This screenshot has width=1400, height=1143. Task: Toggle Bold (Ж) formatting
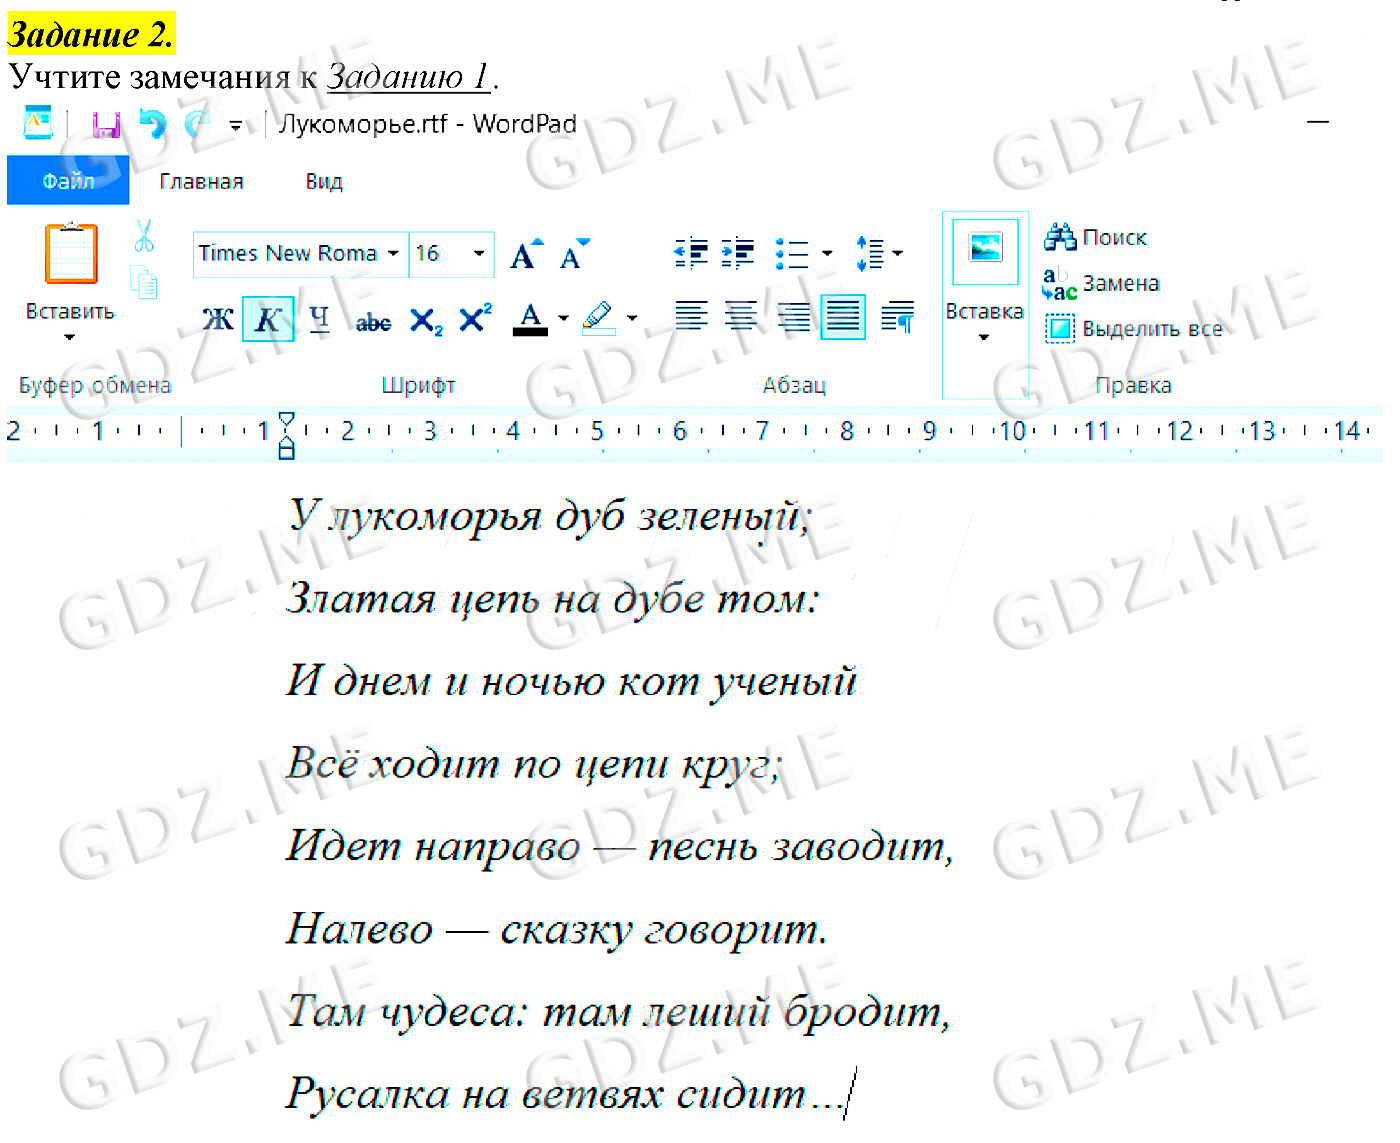click(x=218, y=320)
